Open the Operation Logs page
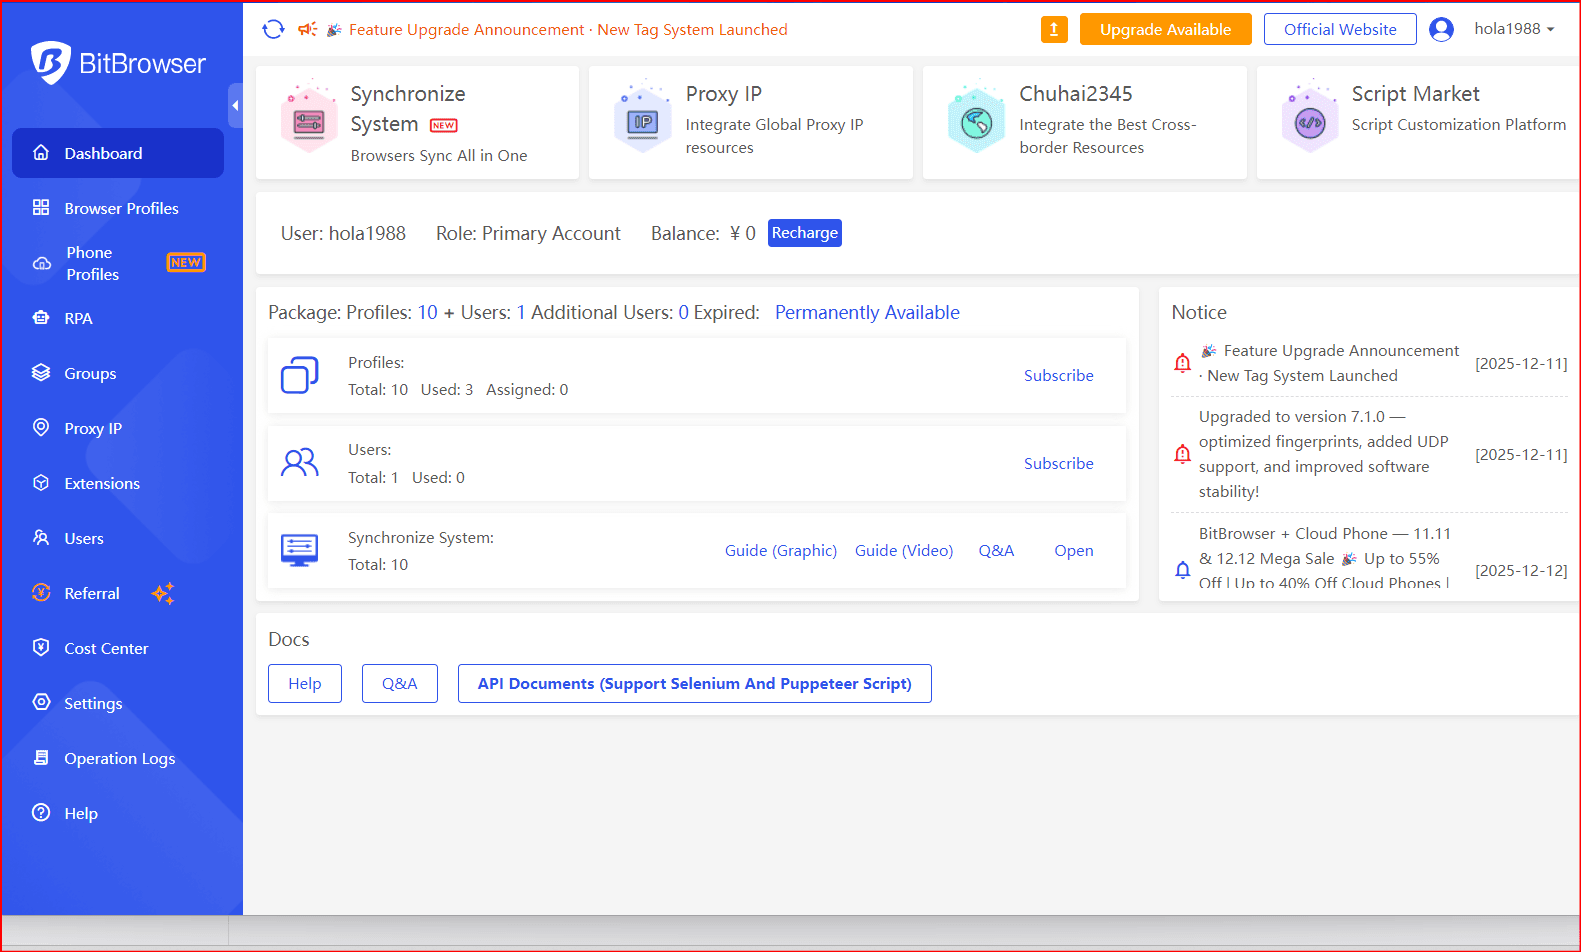This screenshot has height=952, width=1581. pyautogui.click(x=119, y=758)
